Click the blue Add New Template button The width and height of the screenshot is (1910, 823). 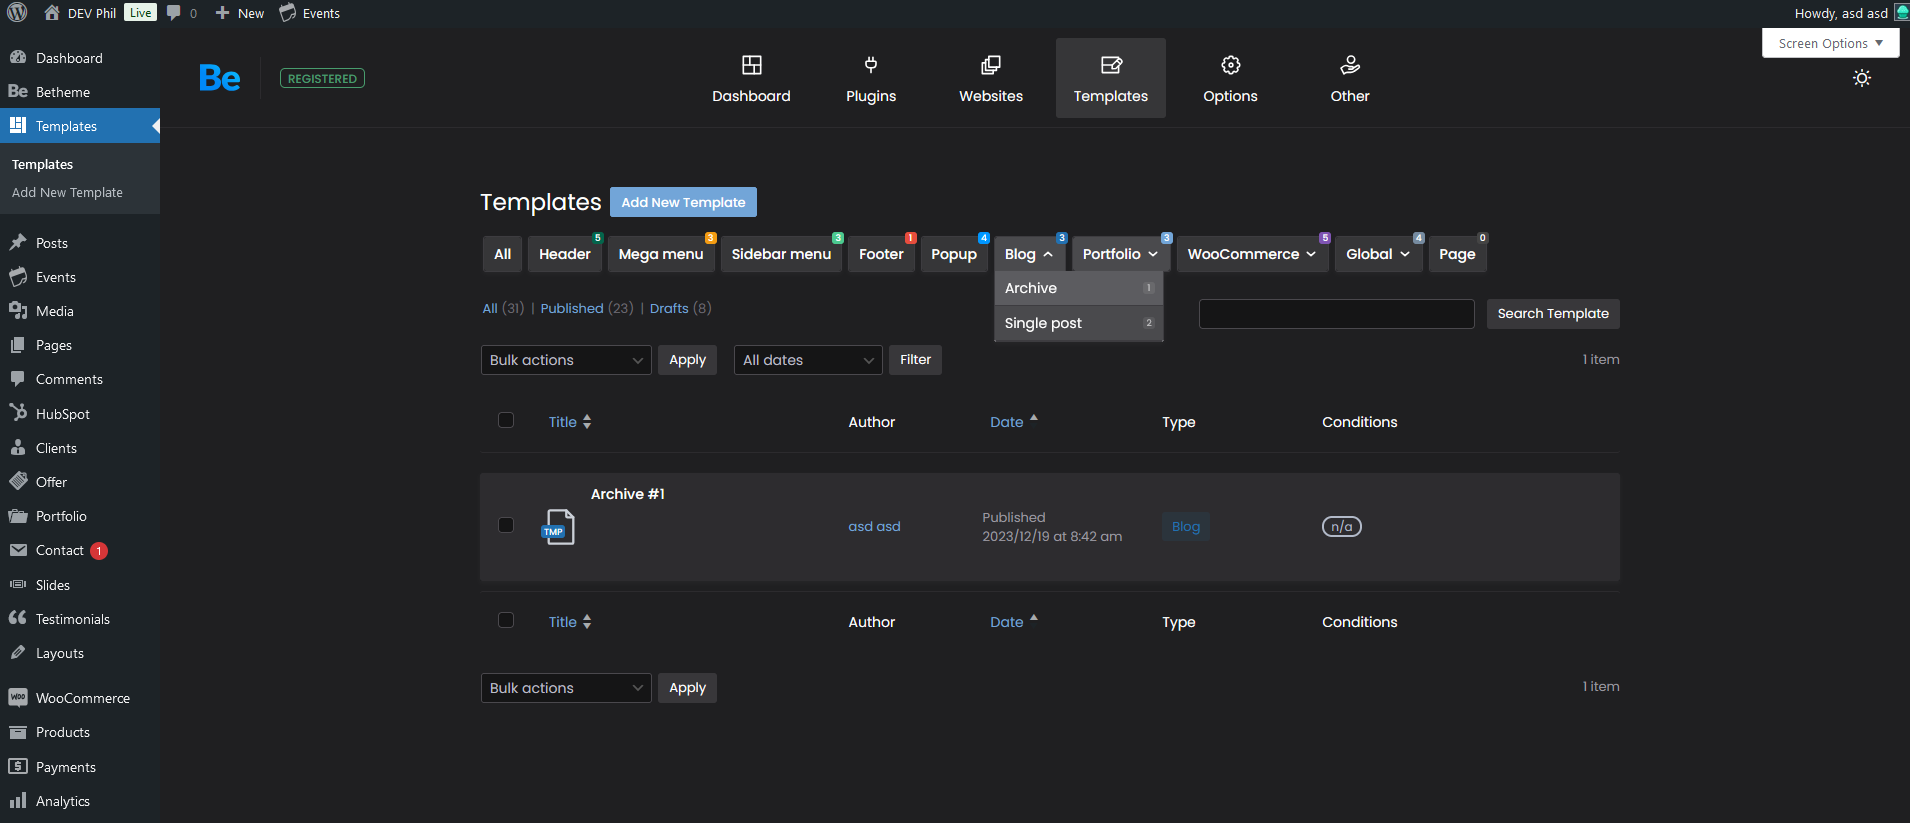coord(683,202)
